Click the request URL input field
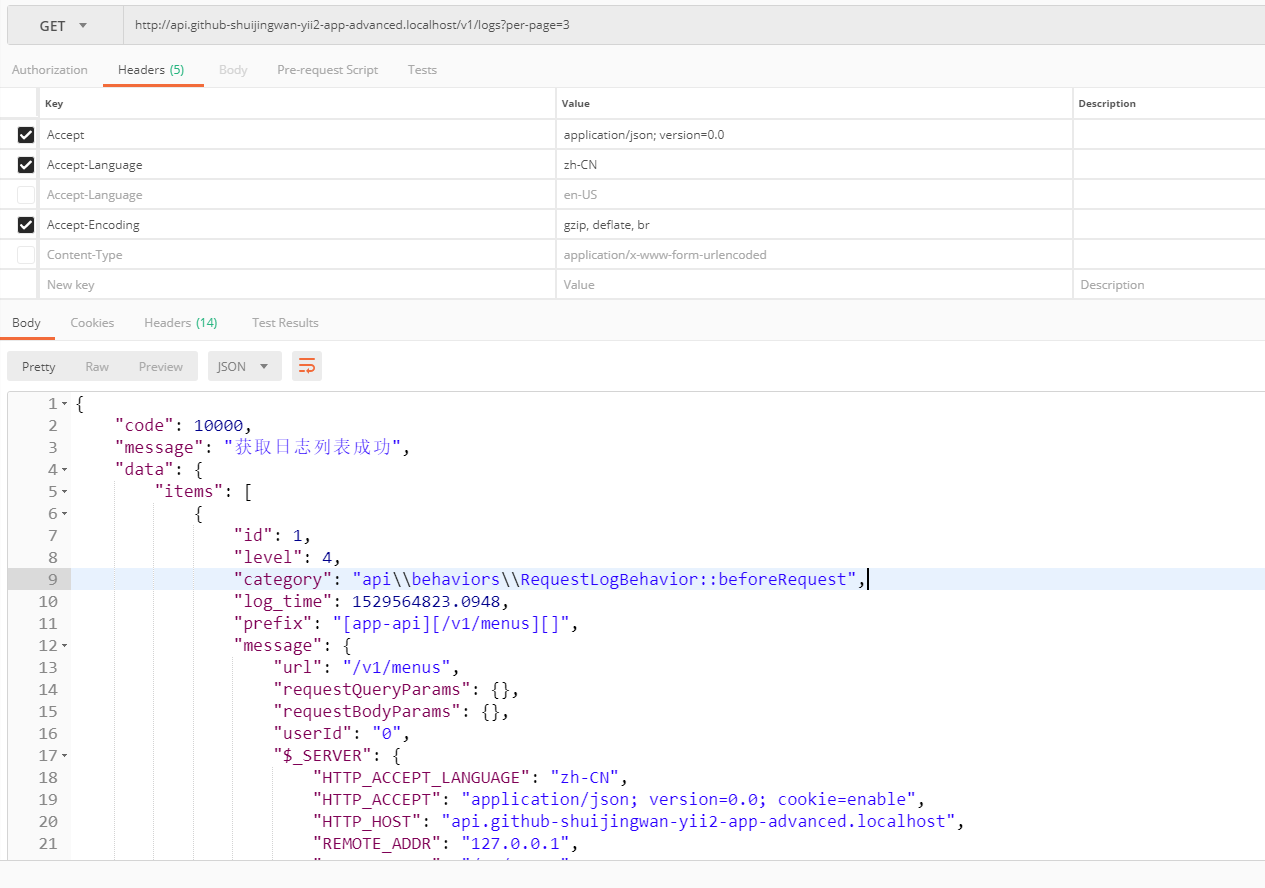This screenshot has width=1265, height=888. (690, 25)
